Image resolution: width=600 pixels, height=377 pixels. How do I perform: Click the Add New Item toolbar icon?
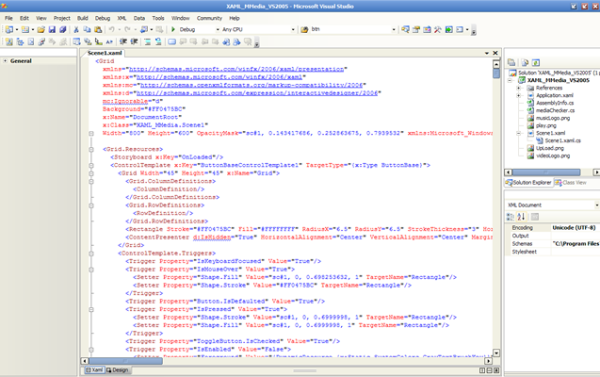(x=25, y=29)
